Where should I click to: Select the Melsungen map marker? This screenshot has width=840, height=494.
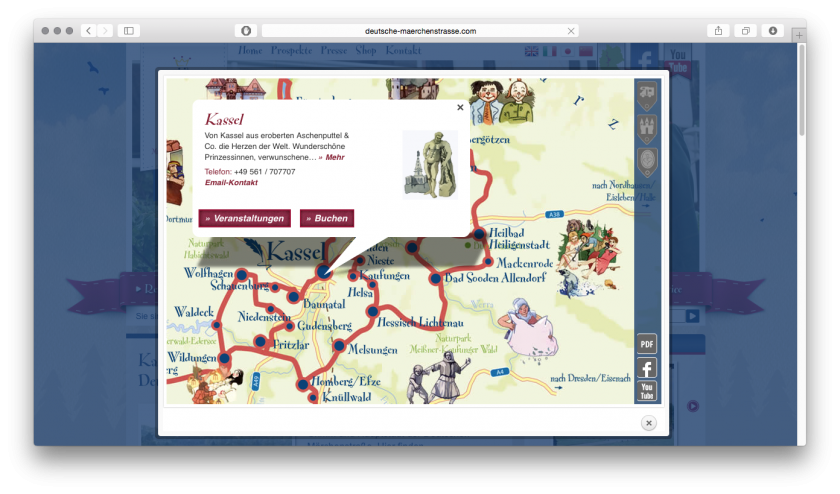tap(339, 346)
